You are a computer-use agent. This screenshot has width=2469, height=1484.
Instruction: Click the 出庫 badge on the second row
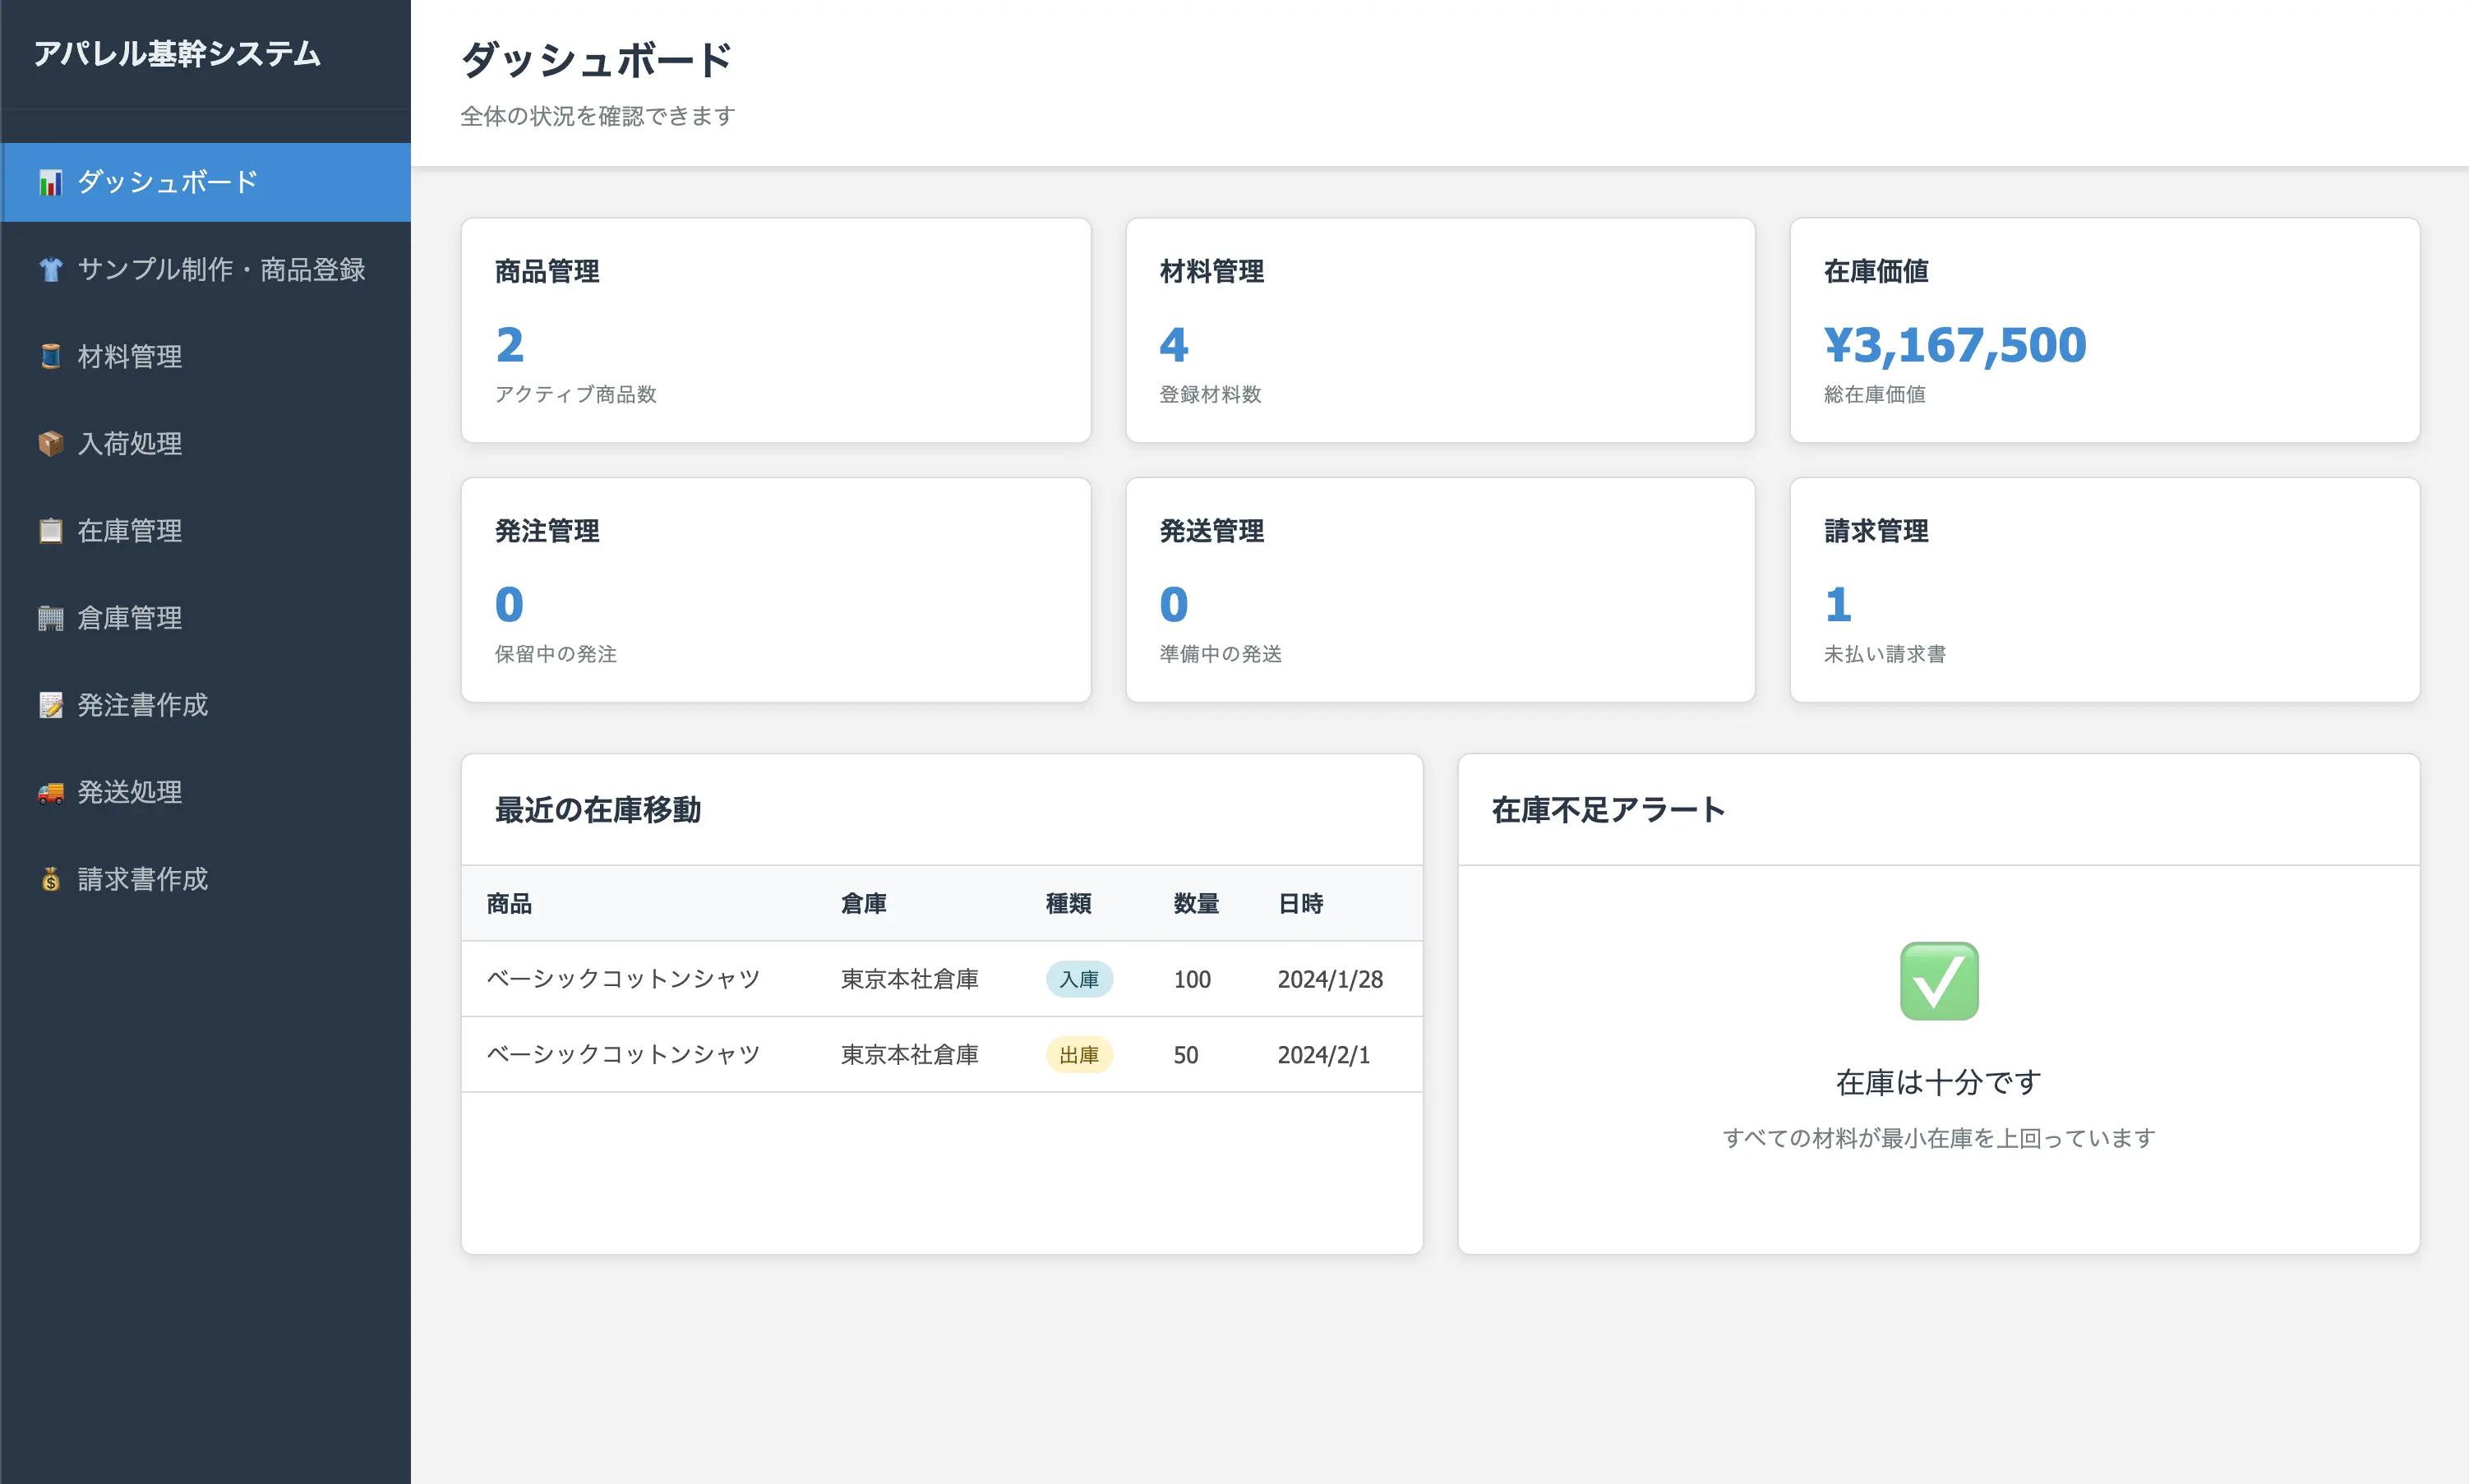click(x=1079, y=1054)
